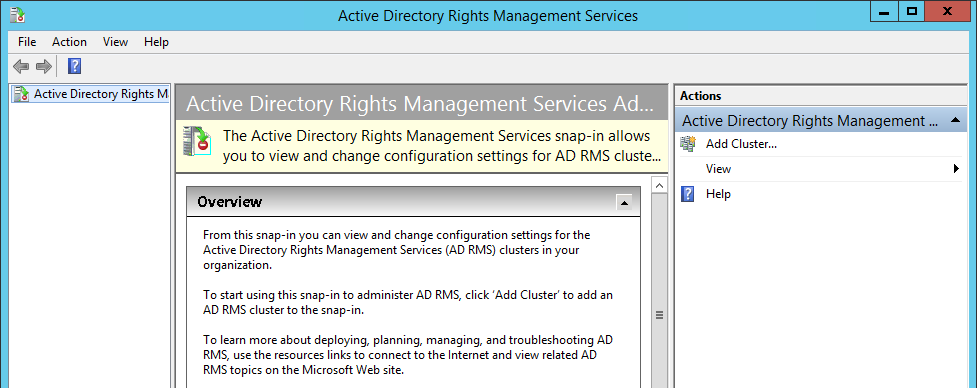This screenshot has width=977, height=388.
Task: Open Help from the toolbar question-mark icon
Action: pos(75,66)
